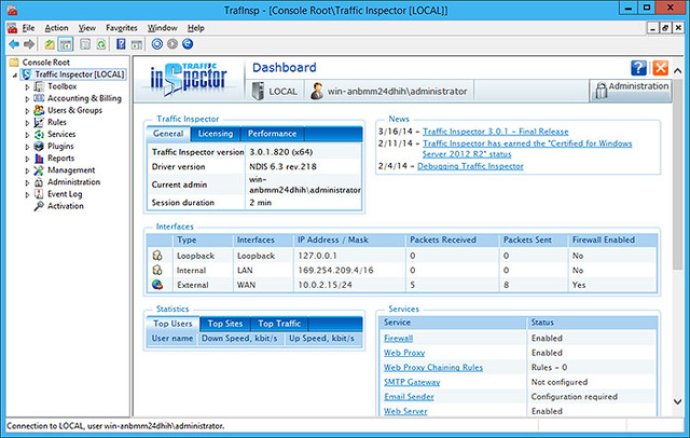Screen dimensions: 690x438
Task: Open the Web Proxy service link
Action: [x=404, y=353]
